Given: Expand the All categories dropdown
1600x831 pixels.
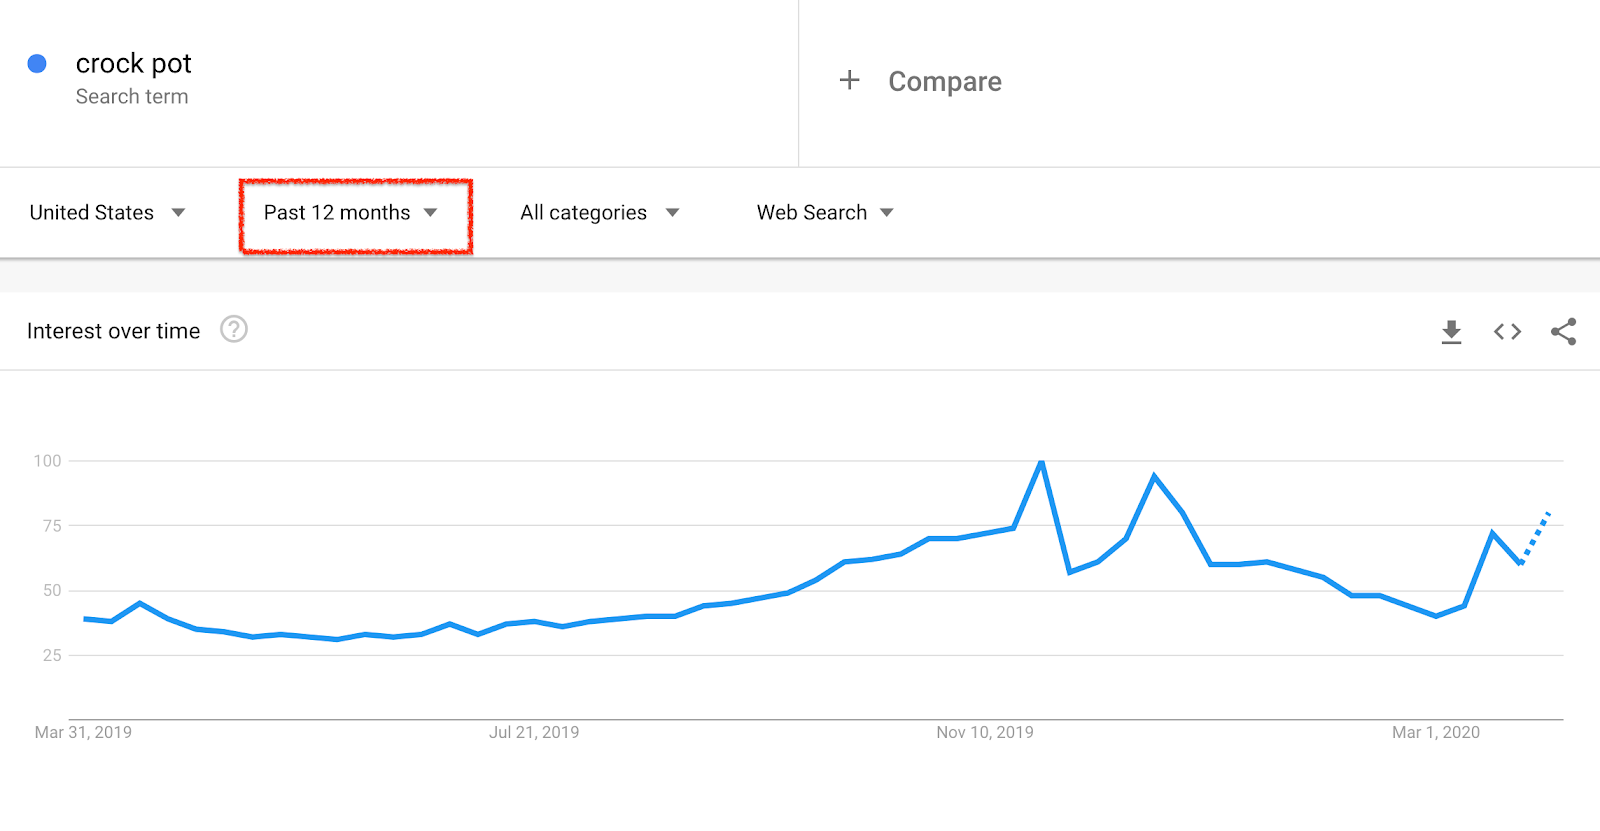Looking at the screenshot, I should [x=599, y=212].
